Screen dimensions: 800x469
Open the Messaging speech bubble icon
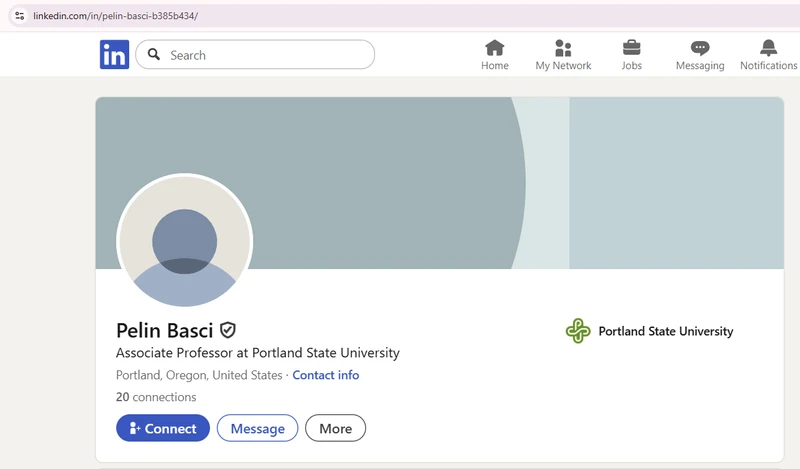[699, 48]
